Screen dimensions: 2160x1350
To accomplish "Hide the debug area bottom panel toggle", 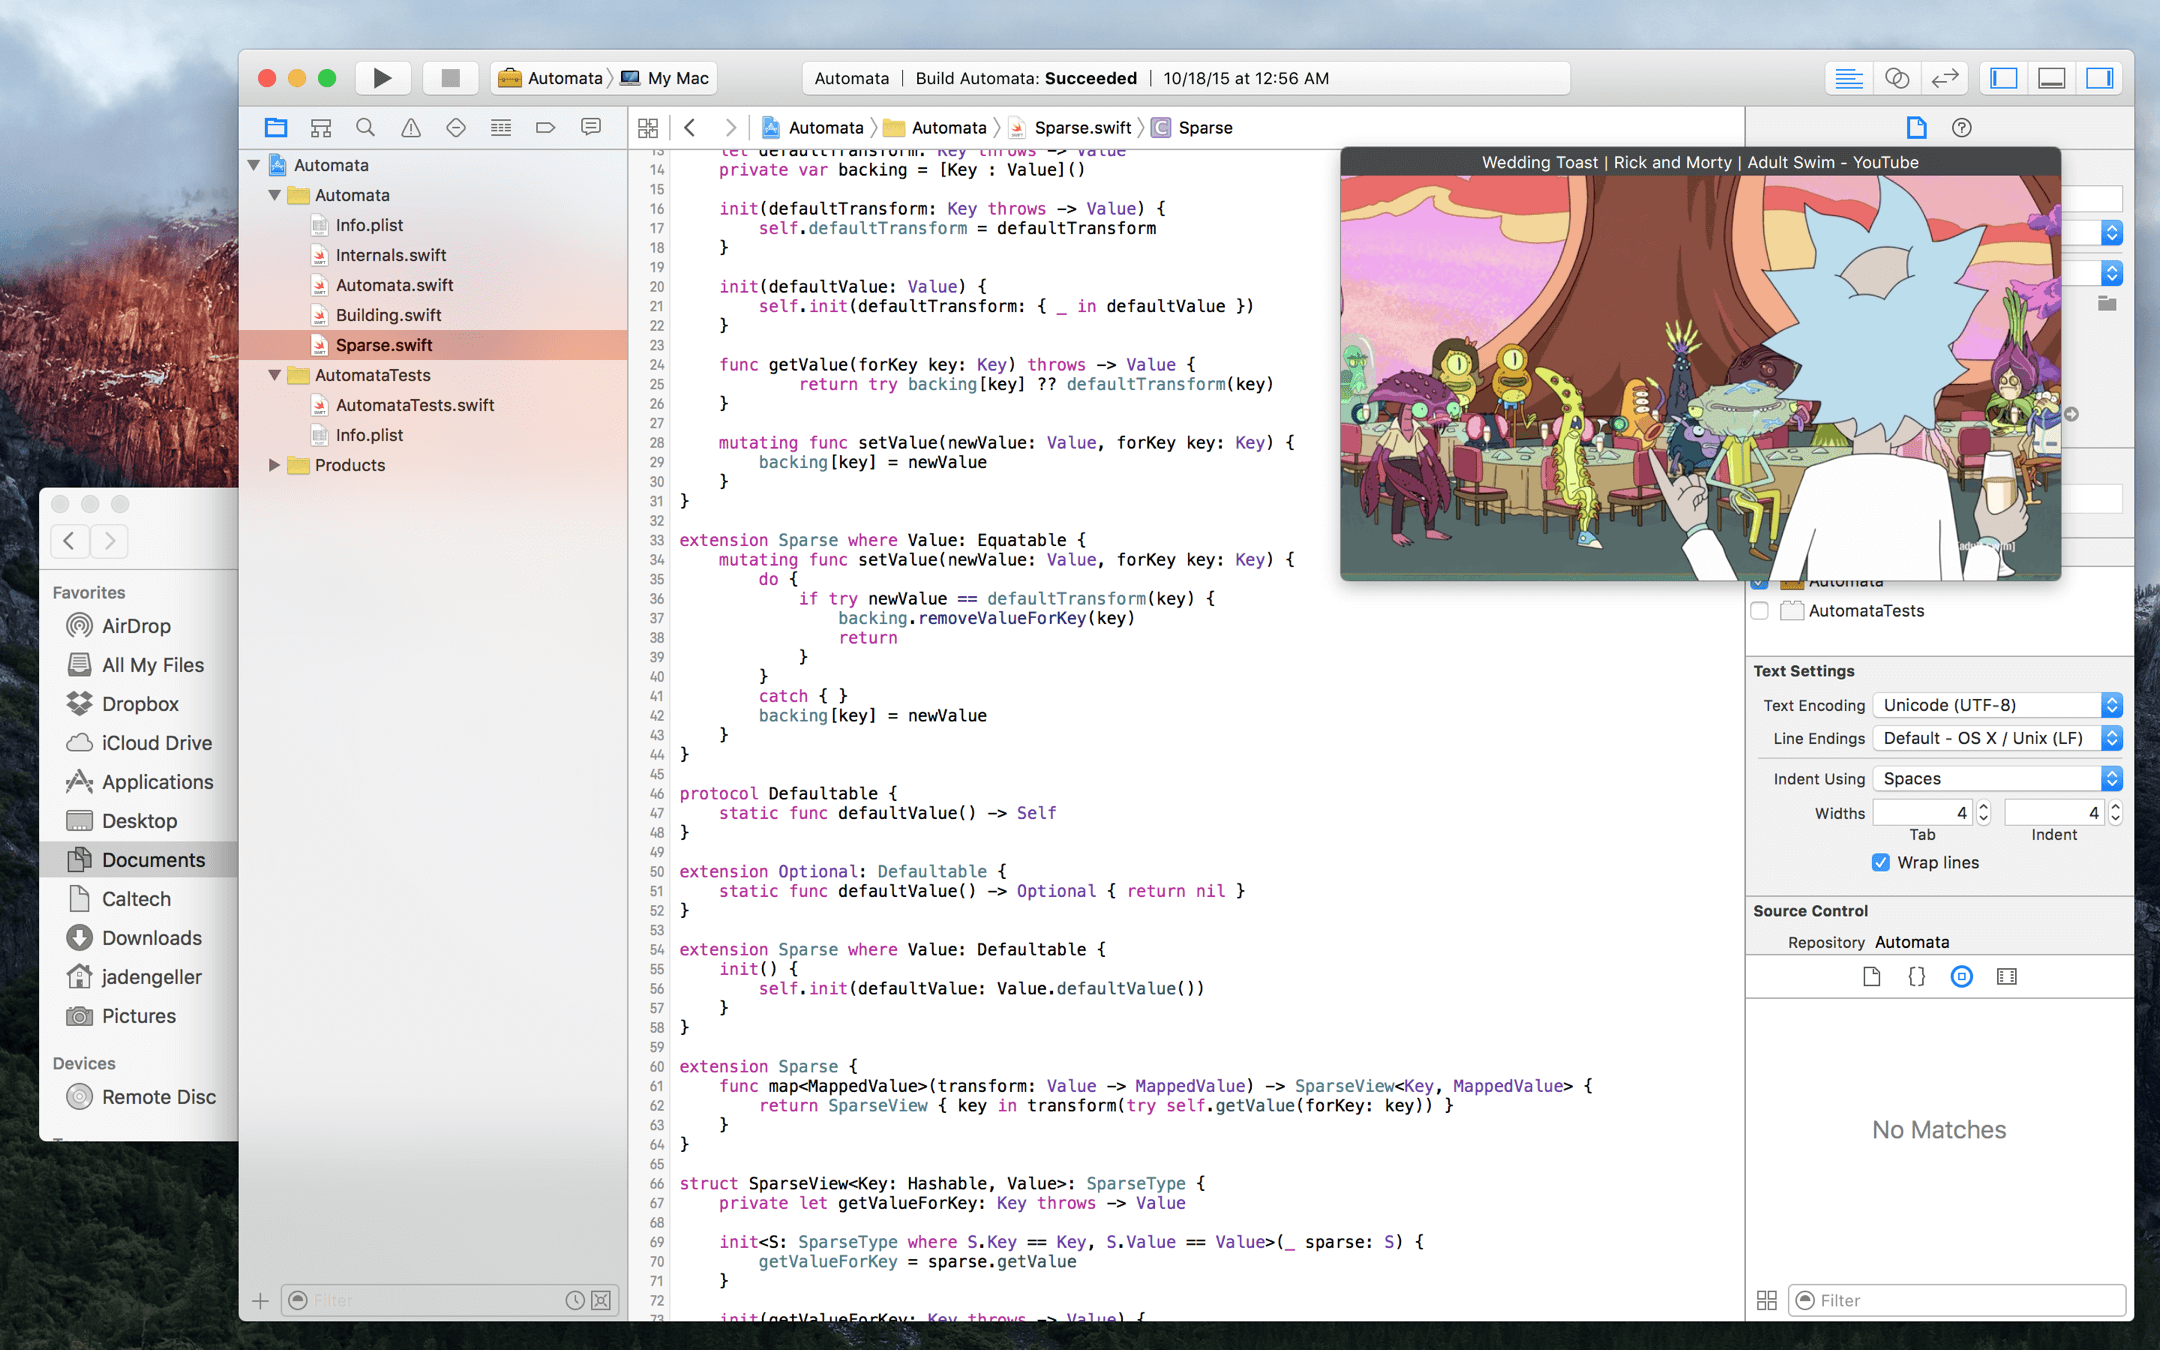I will [x=2051, y=78].
